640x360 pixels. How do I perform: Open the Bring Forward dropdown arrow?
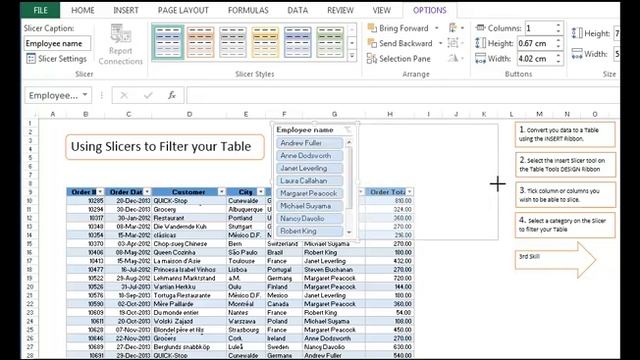437,28
